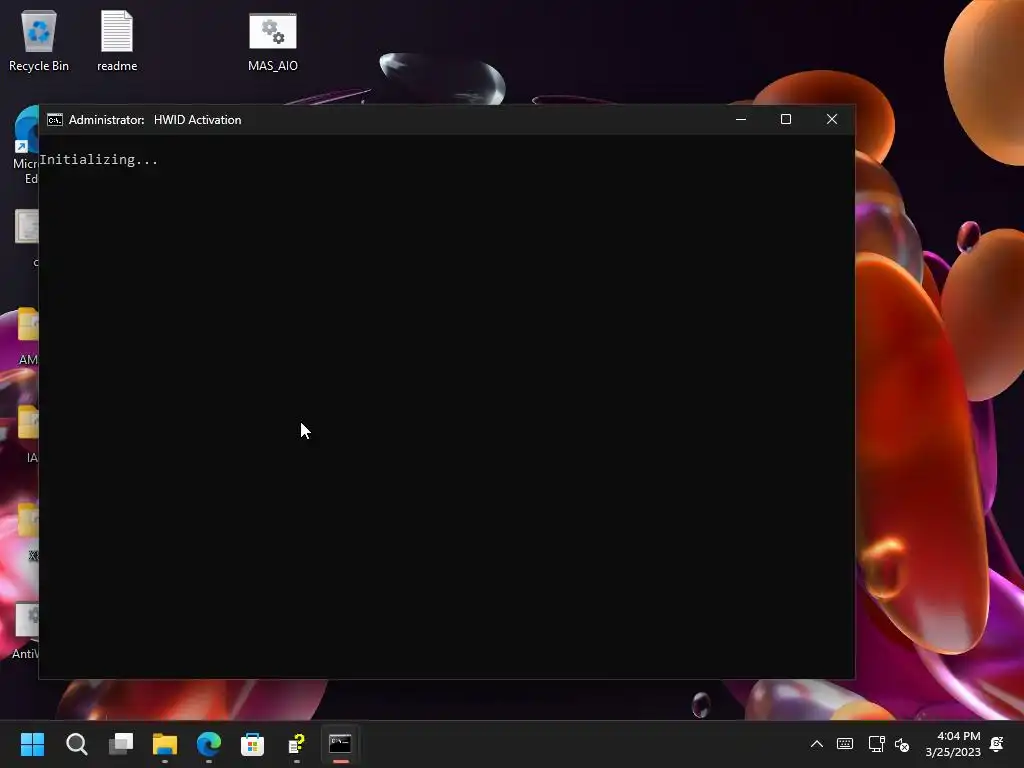Screen dimensions: 1024x768
Task: Launch Microsoft Edge from taskbar
Action: pos(209,744)
